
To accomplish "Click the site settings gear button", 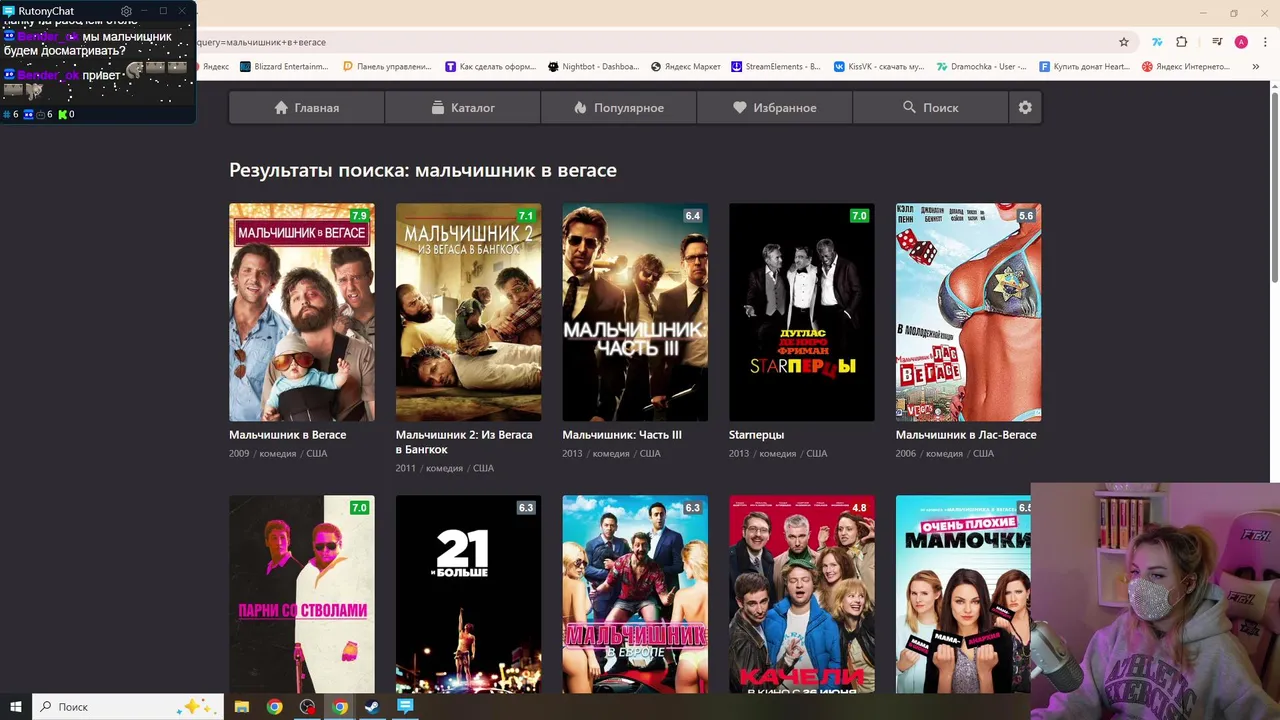I will pyautogui.click(x=1025, y=107).
